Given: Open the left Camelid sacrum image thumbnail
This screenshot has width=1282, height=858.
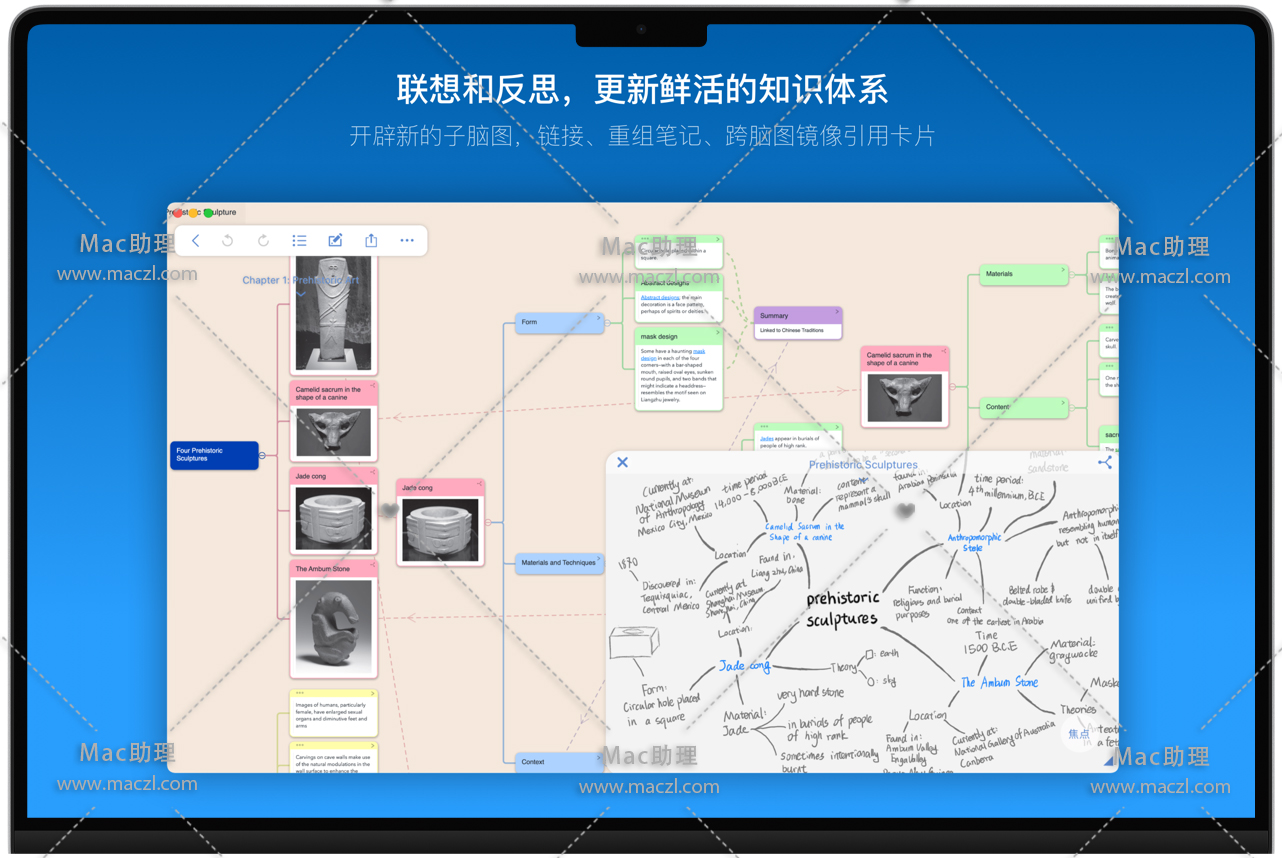Looking at the screenshot, I should 334,432.
